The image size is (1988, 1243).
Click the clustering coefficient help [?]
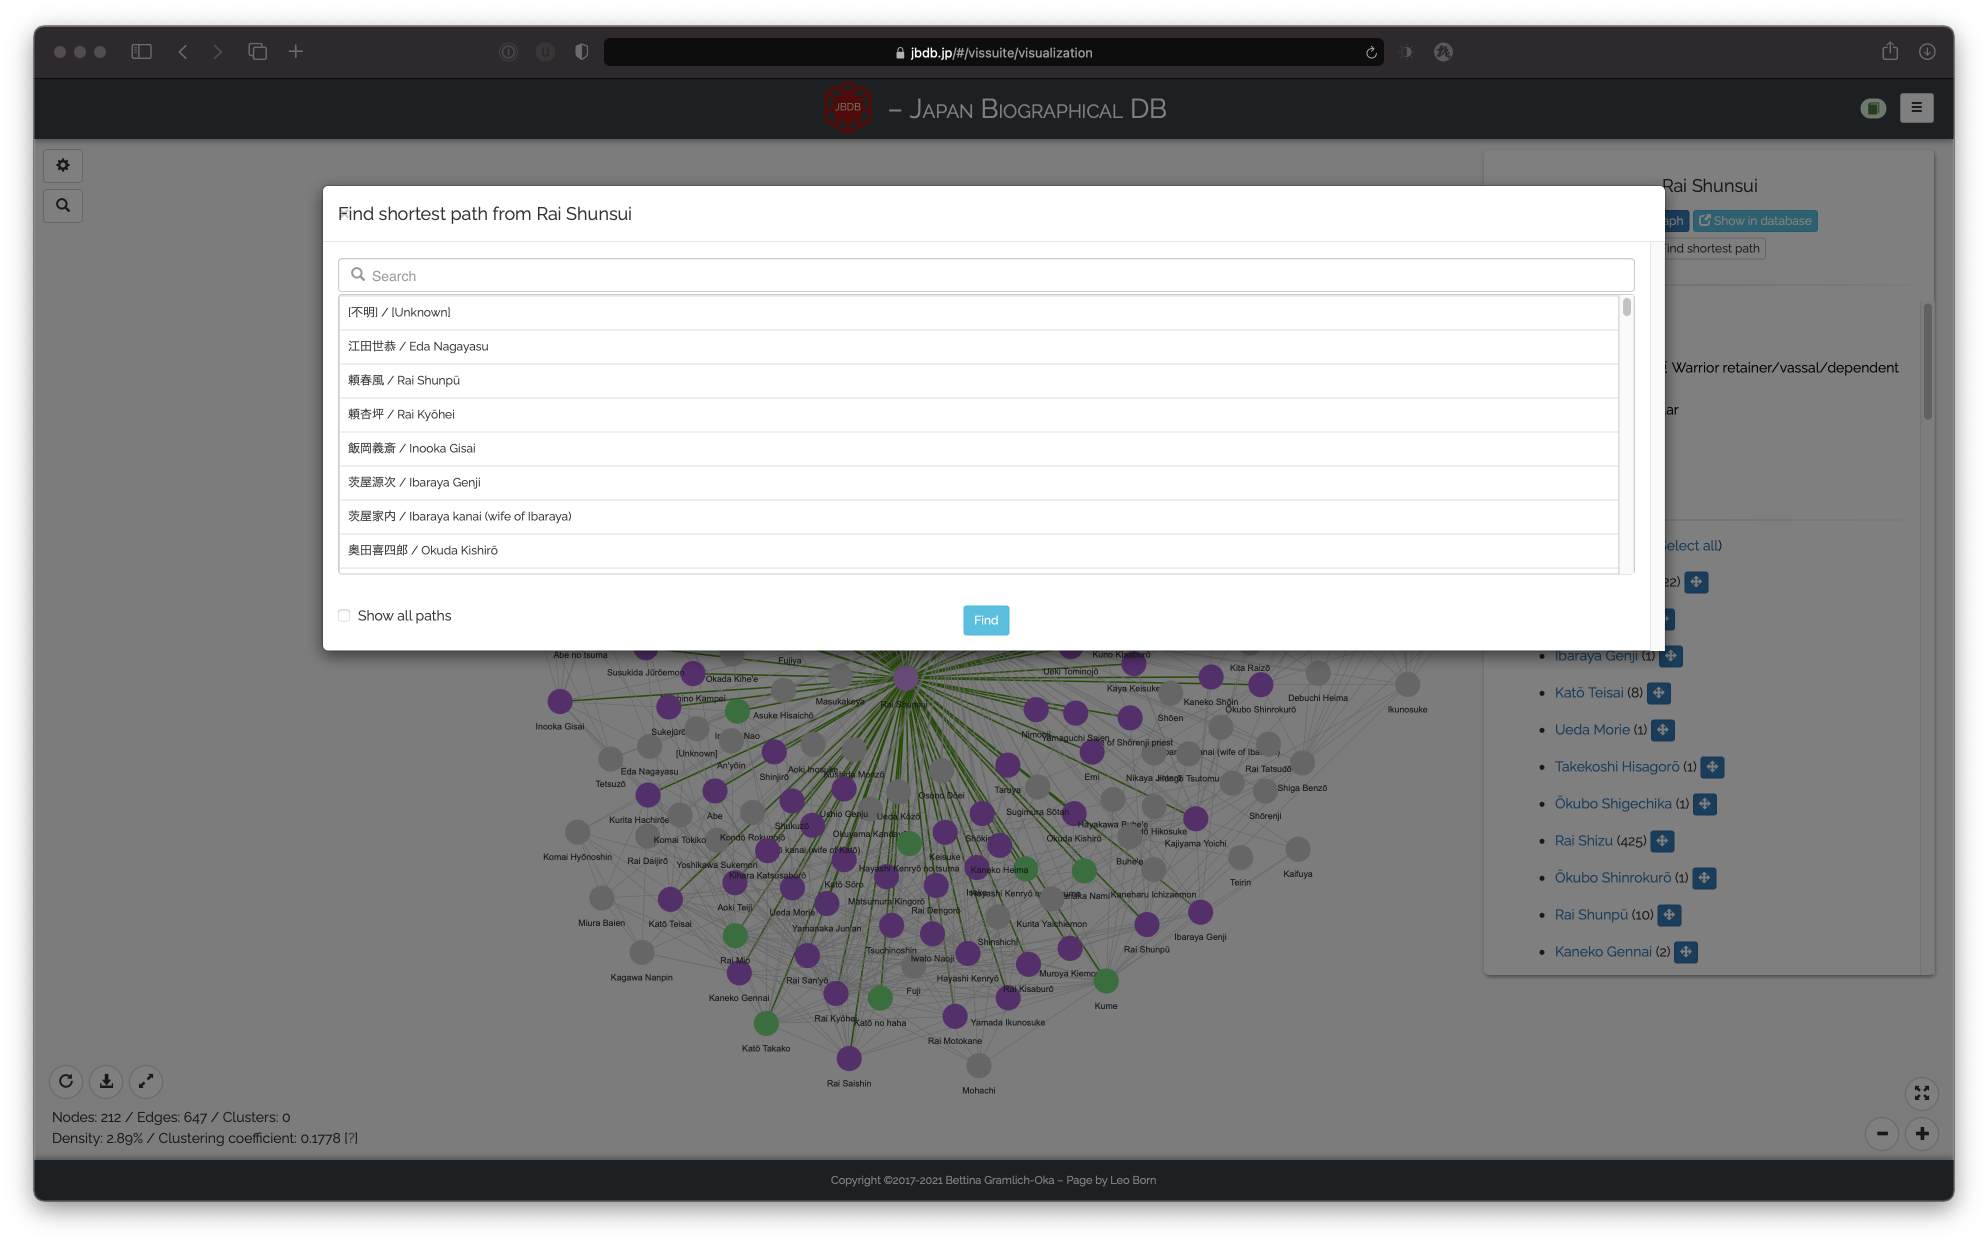pos(351,1138)
